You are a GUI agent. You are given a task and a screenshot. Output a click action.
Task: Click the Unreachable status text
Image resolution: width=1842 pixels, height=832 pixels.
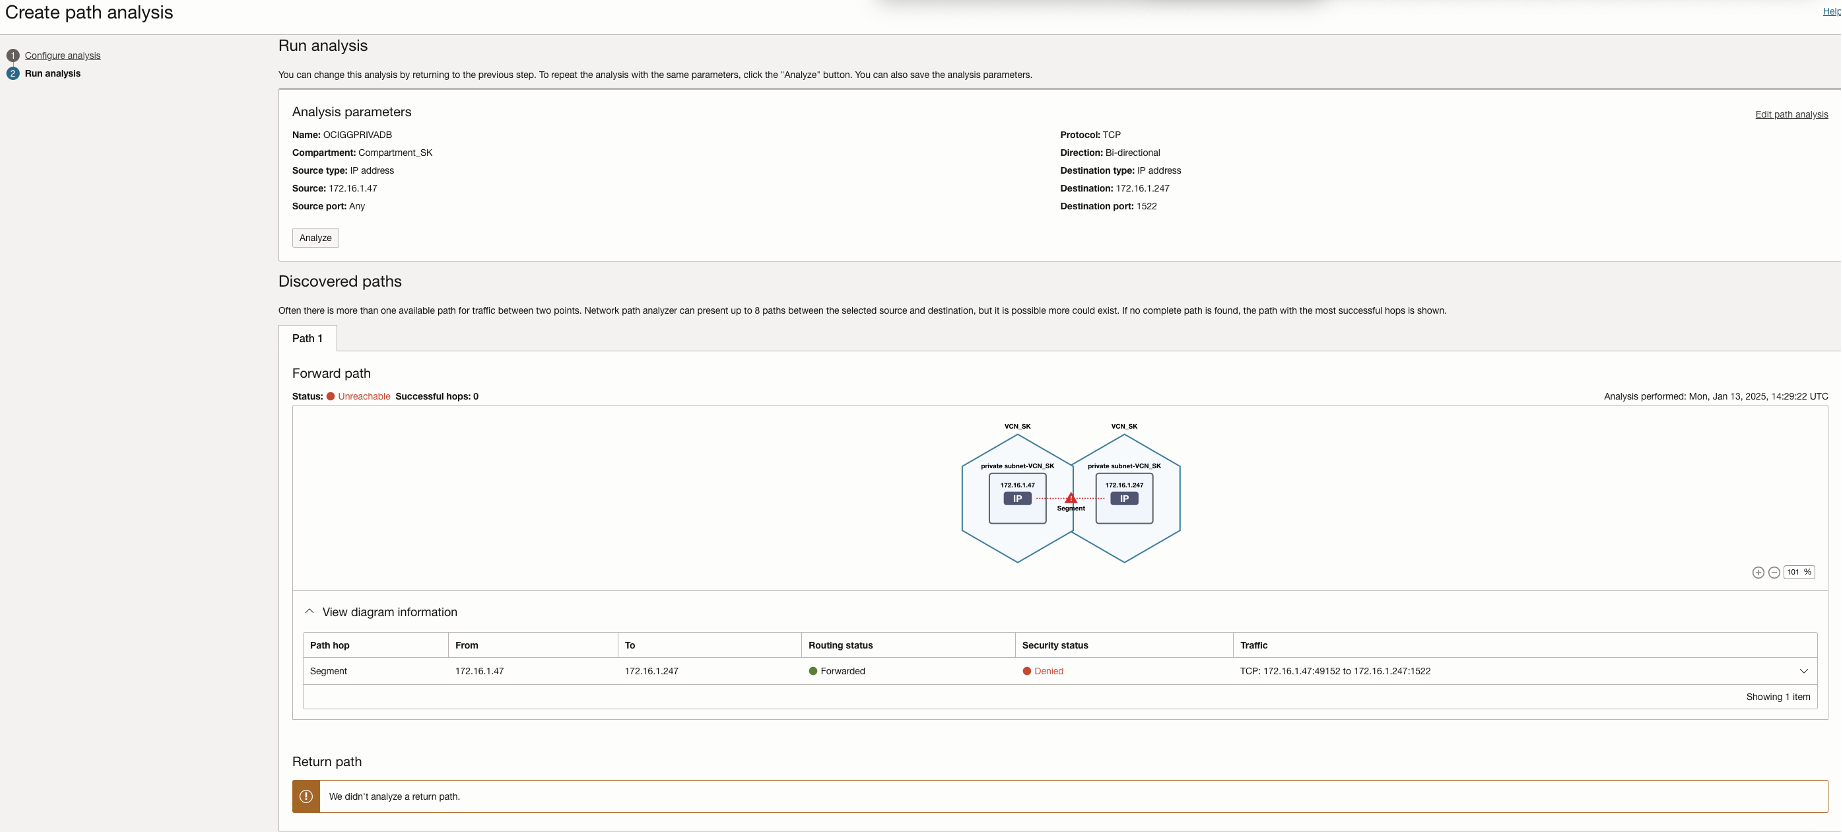coord(364,397)
